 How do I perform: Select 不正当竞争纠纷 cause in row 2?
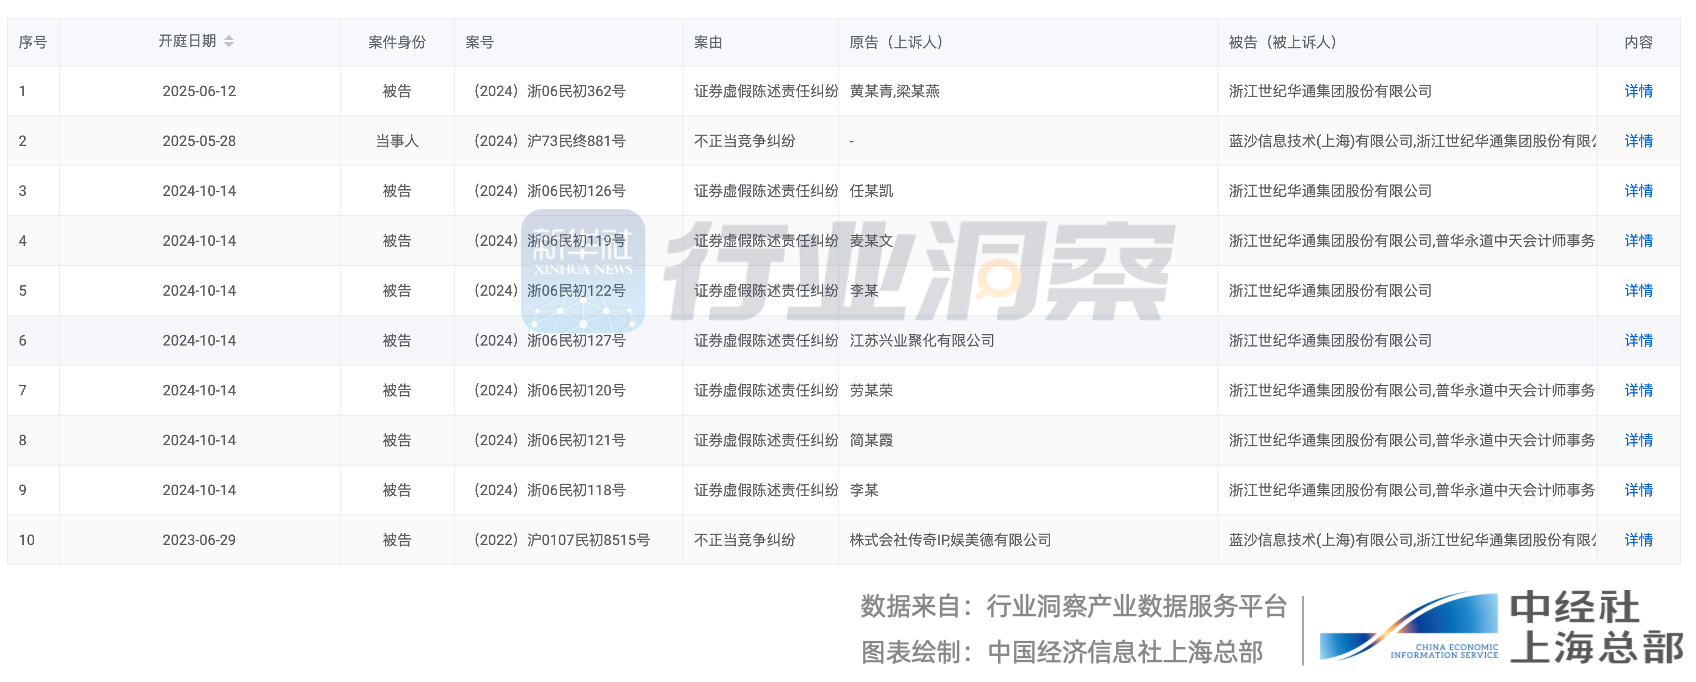point(745,141)
